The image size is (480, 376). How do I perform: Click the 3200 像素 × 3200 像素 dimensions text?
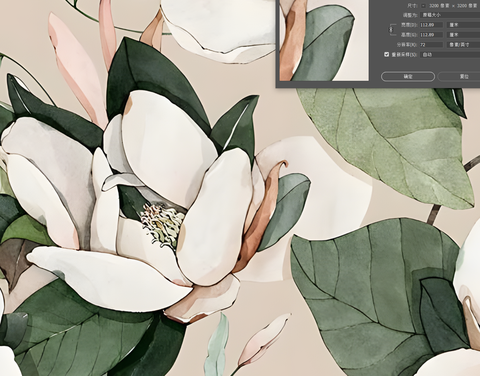453,6
